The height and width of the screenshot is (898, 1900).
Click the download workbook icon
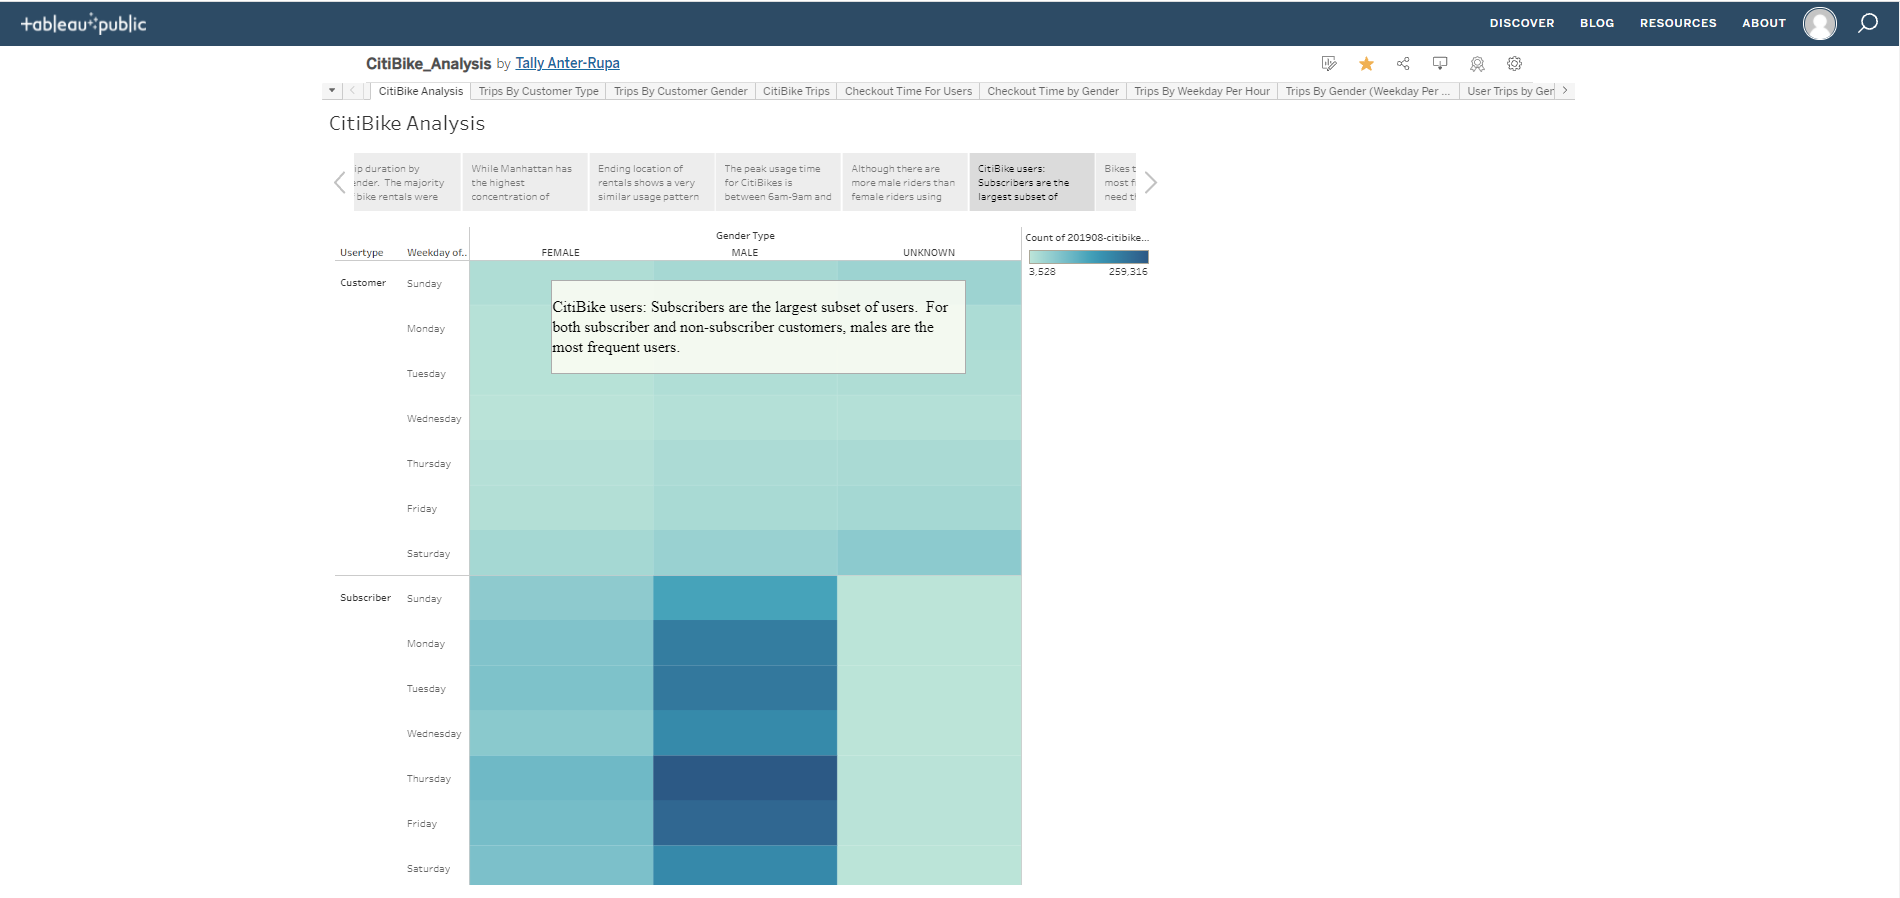[x=1440, y=64]
